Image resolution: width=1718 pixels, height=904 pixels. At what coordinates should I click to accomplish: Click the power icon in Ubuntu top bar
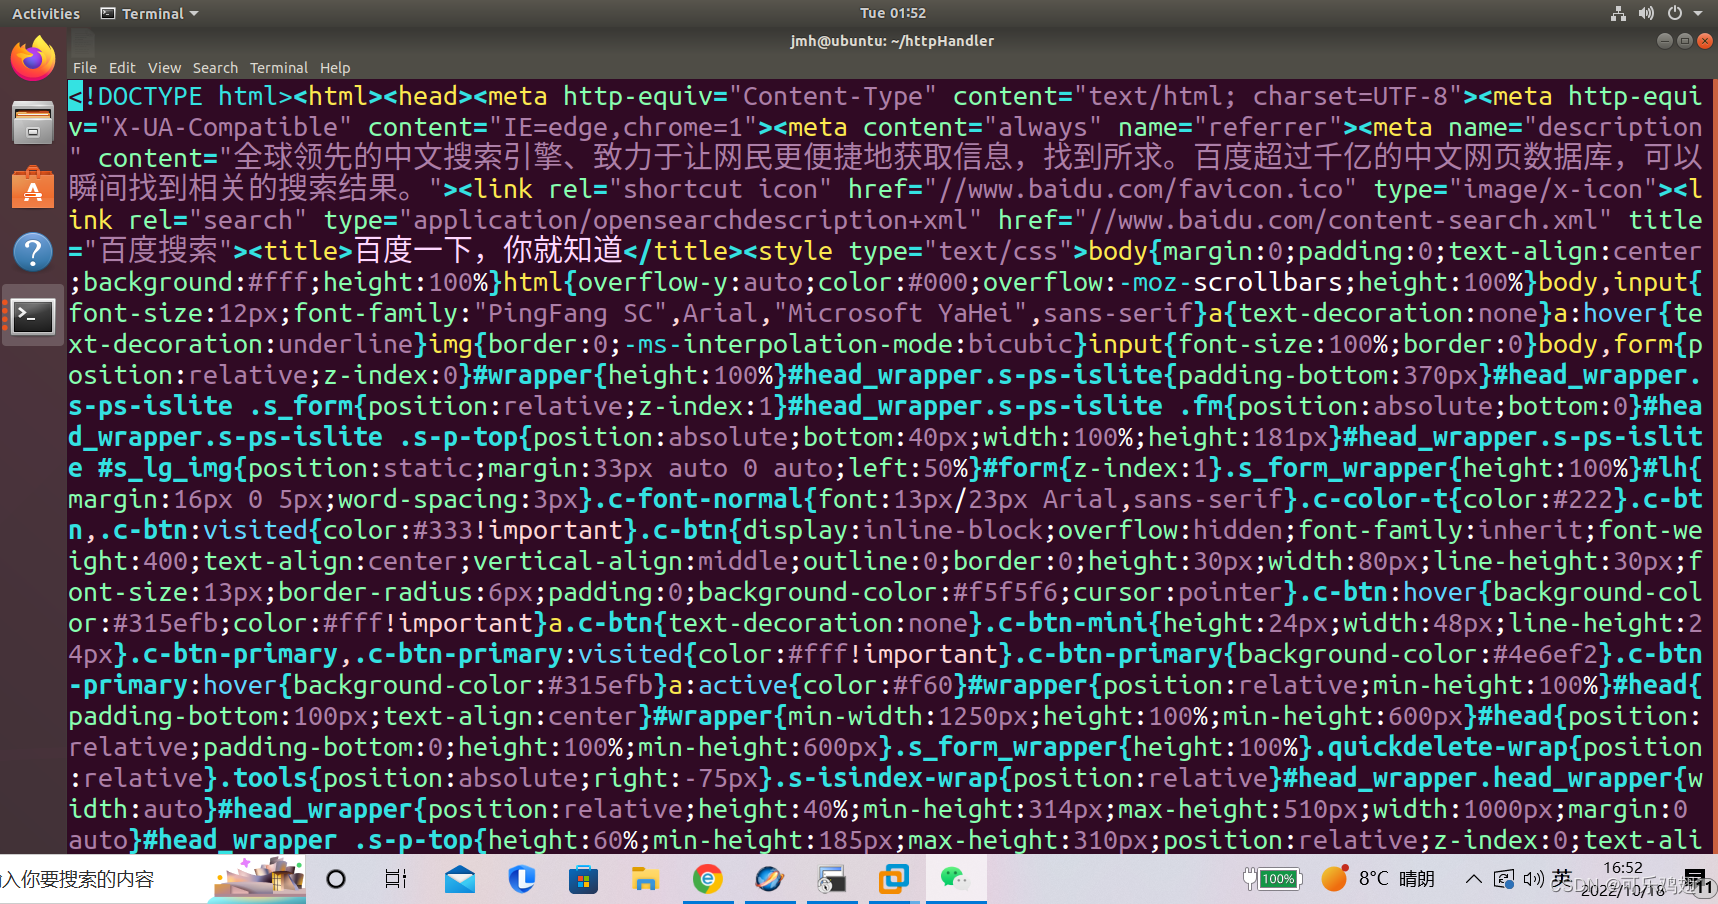1675,13
